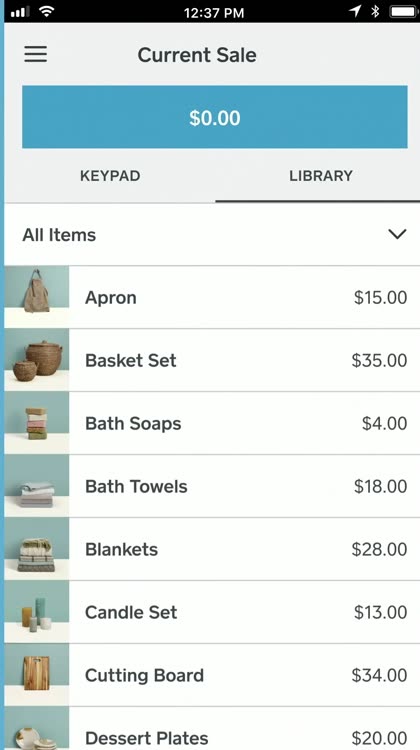Screen dimensions: 420x750
Task: Open the All Items category selector
Action: pyautogui.click(x=212, y=234)
